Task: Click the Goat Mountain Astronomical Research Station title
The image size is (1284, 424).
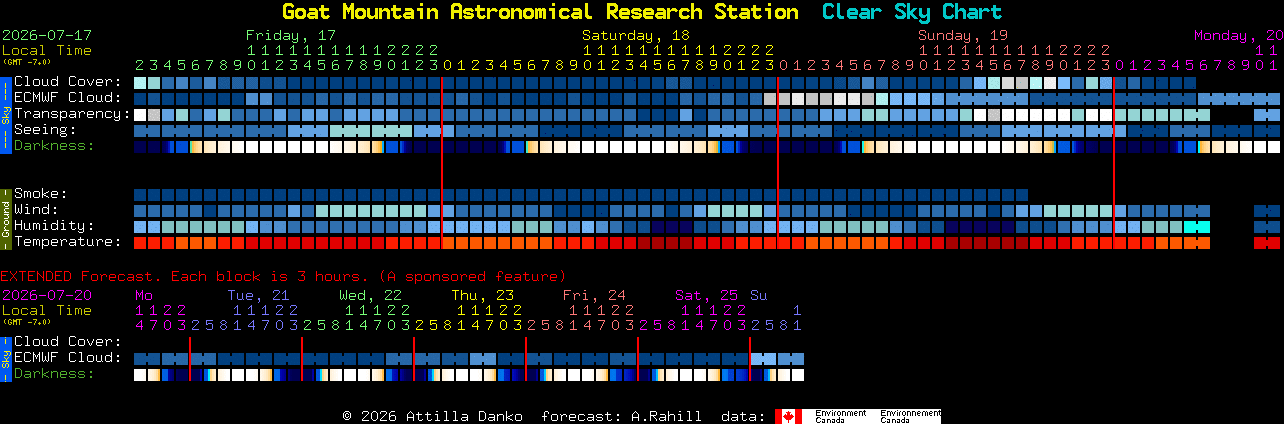Action: click(x=540, y=12)
